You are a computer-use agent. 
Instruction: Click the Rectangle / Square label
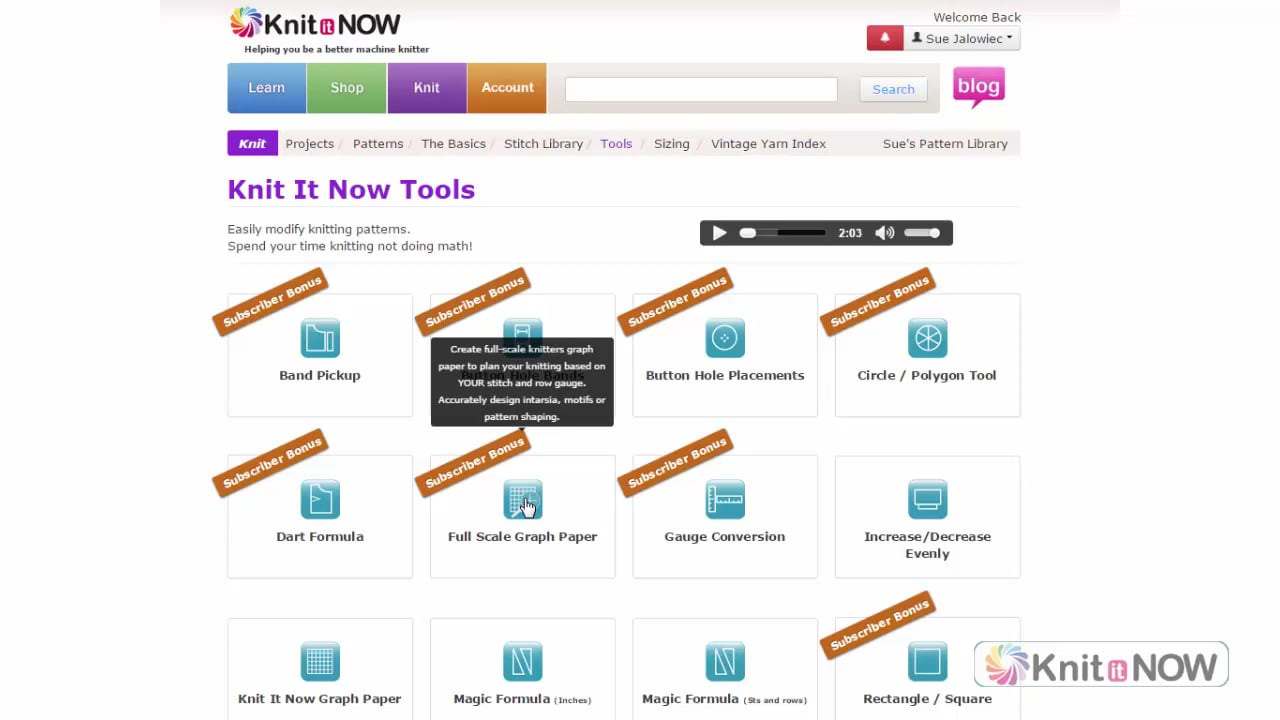click(927, 699)
